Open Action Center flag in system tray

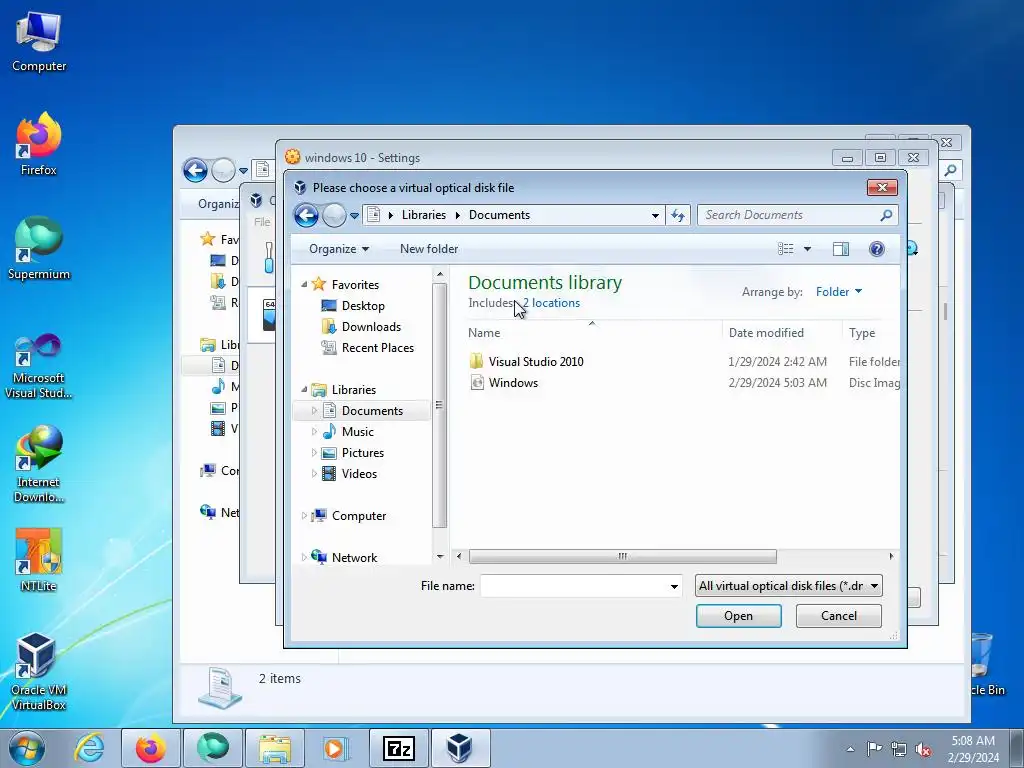coord(874,748)
